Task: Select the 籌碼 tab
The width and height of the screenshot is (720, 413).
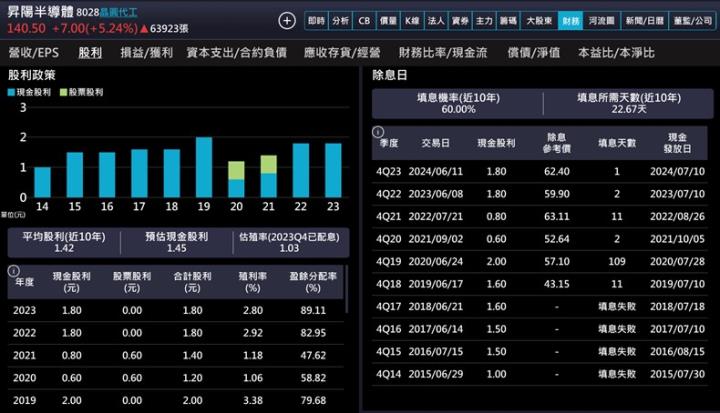Action: click(x=508, y=21)
